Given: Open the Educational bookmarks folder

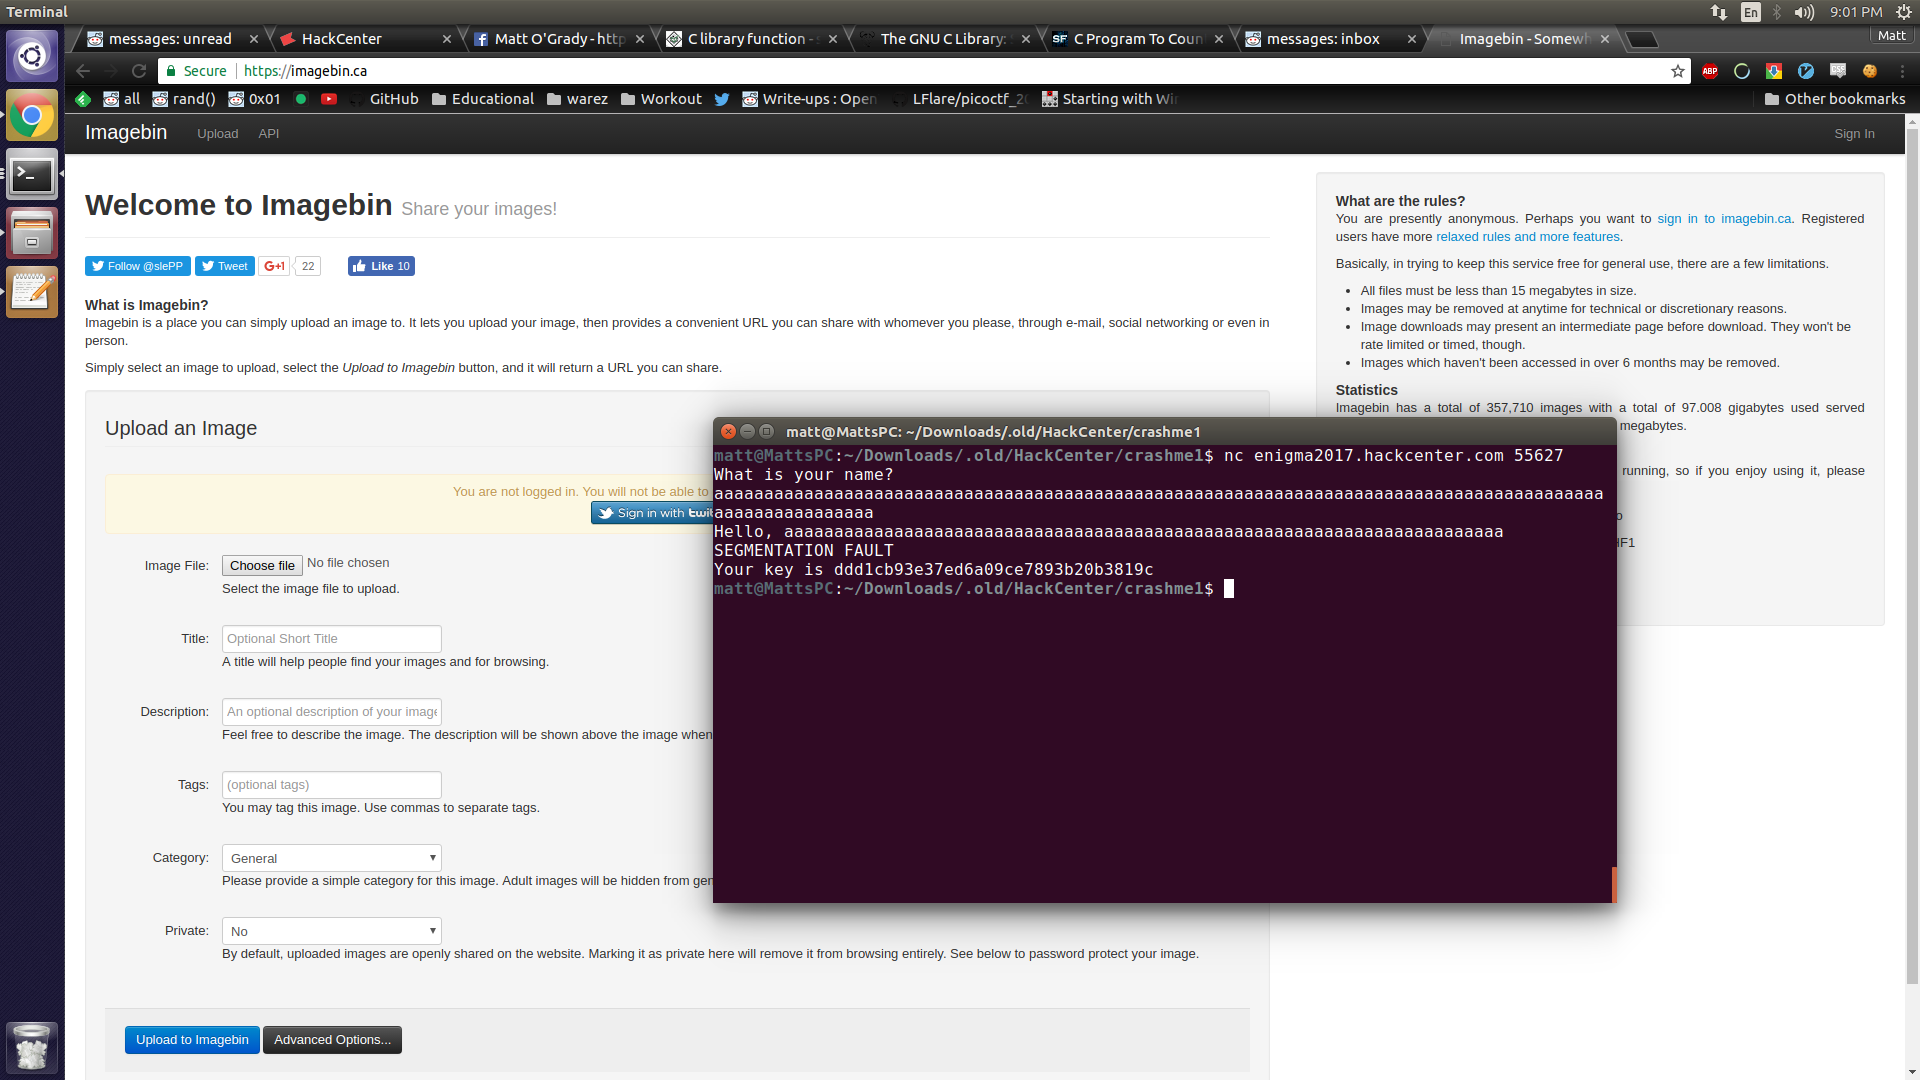Looking at the screenshot, I should point(483,99).
